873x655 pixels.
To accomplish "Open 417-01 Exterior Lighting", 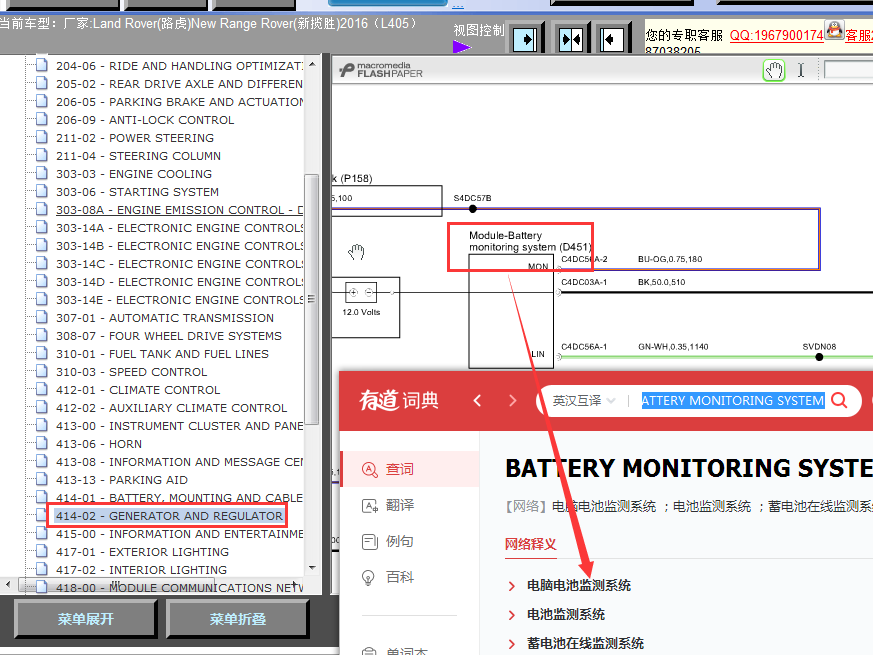I will (x=142, y=552).
